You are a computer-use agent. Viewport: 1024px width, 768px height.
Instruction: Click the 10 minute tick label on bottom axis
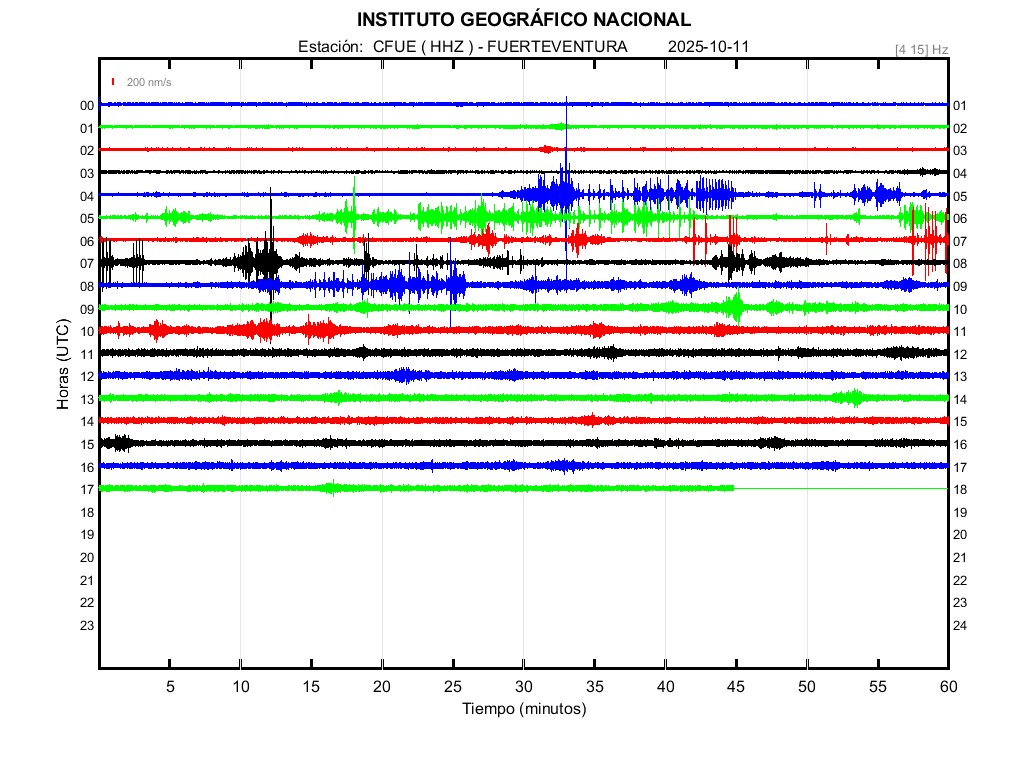point(240,687)
